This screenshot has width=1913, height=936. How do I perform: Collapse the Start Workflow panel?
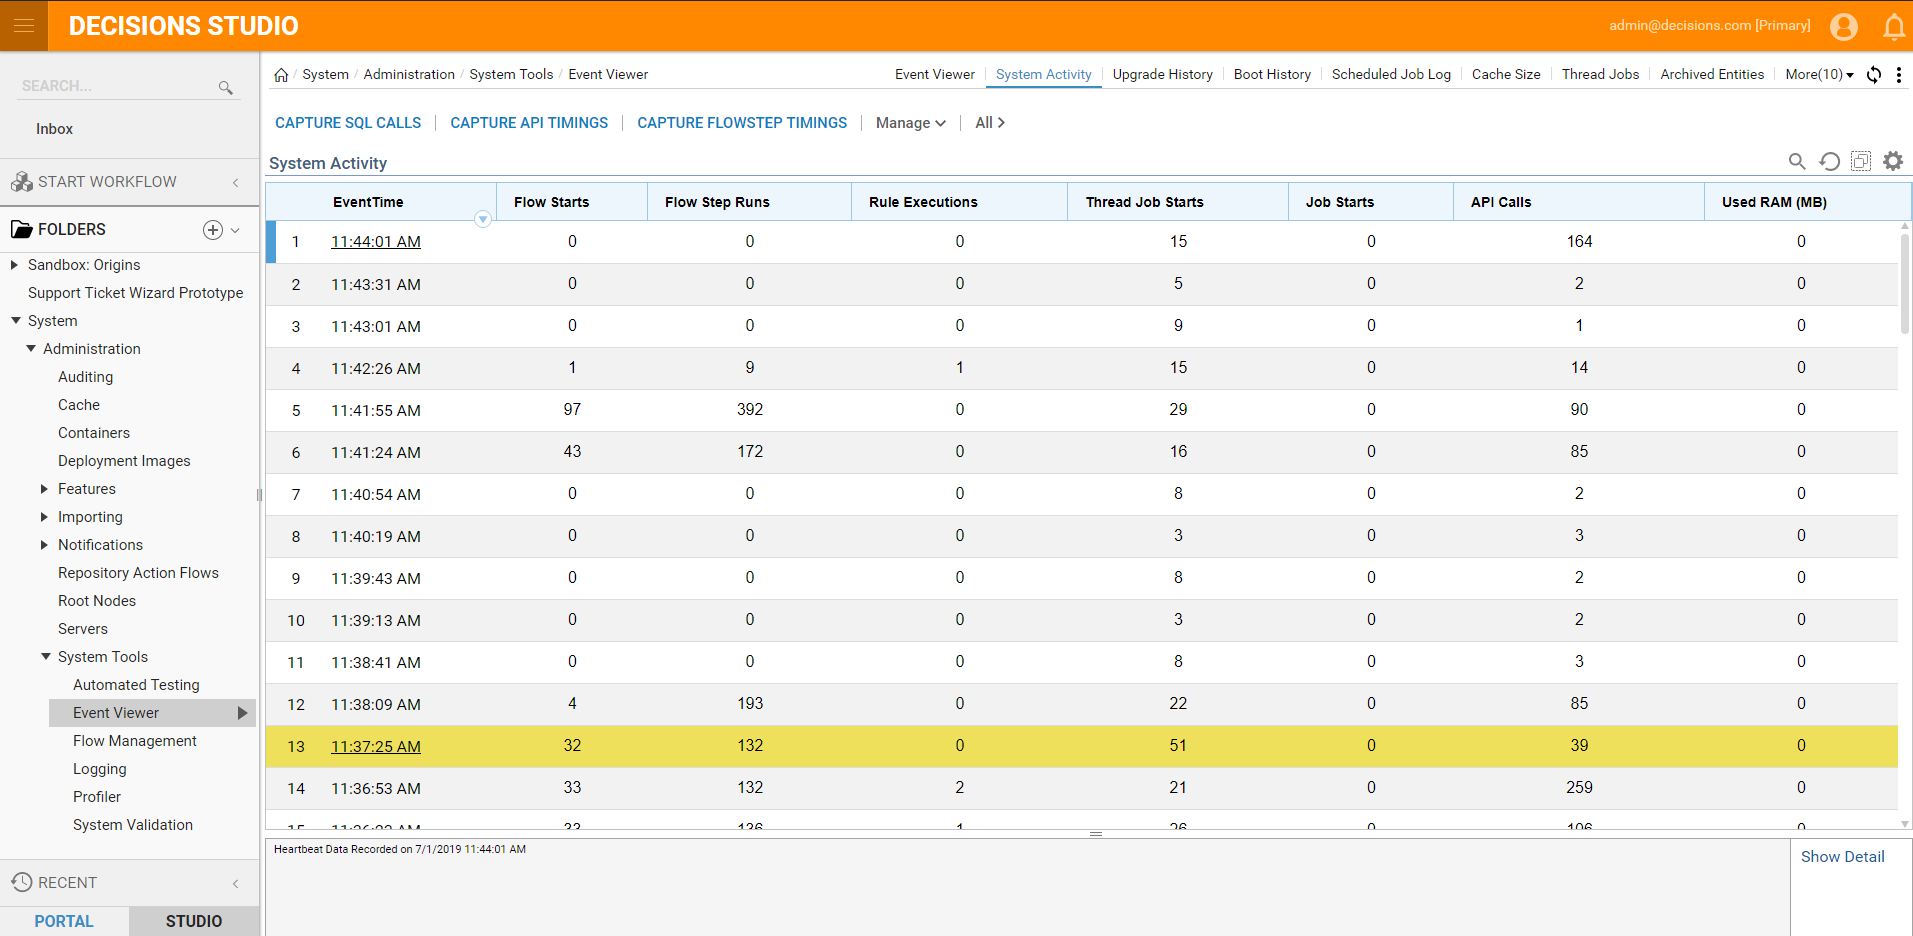click(x=236, y=182)
